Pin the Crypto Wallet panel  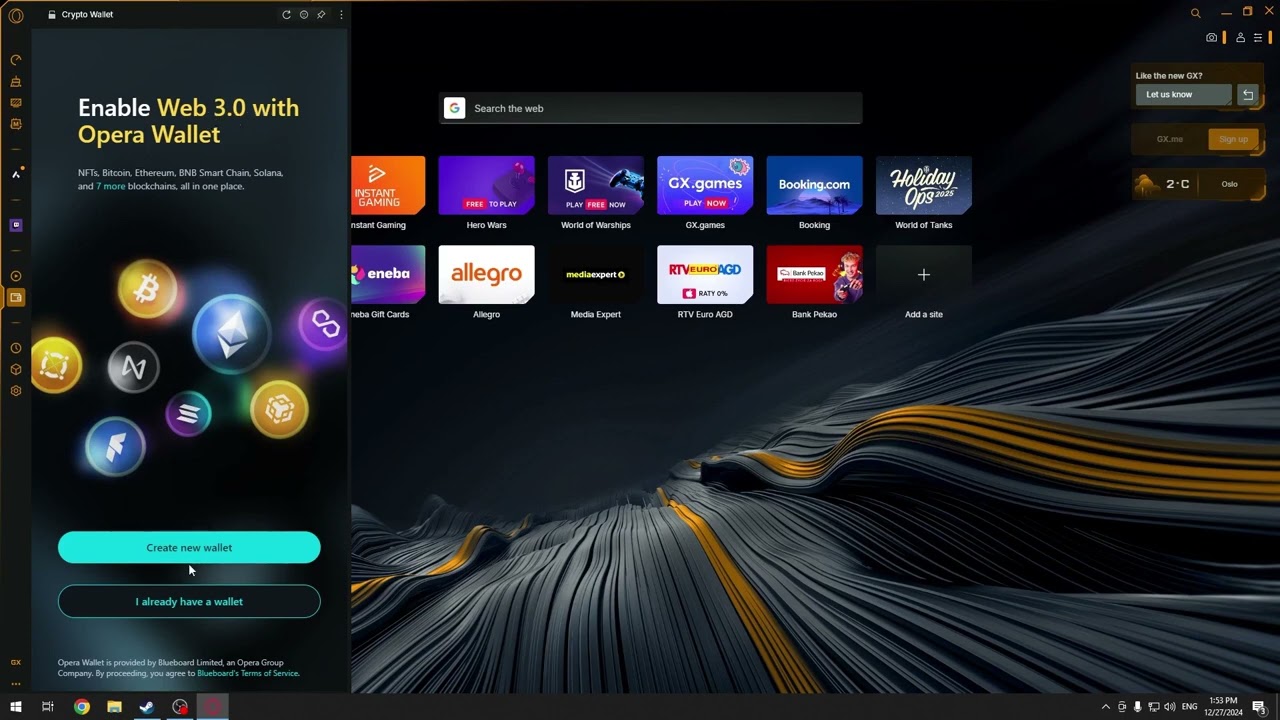pos(321,15)
